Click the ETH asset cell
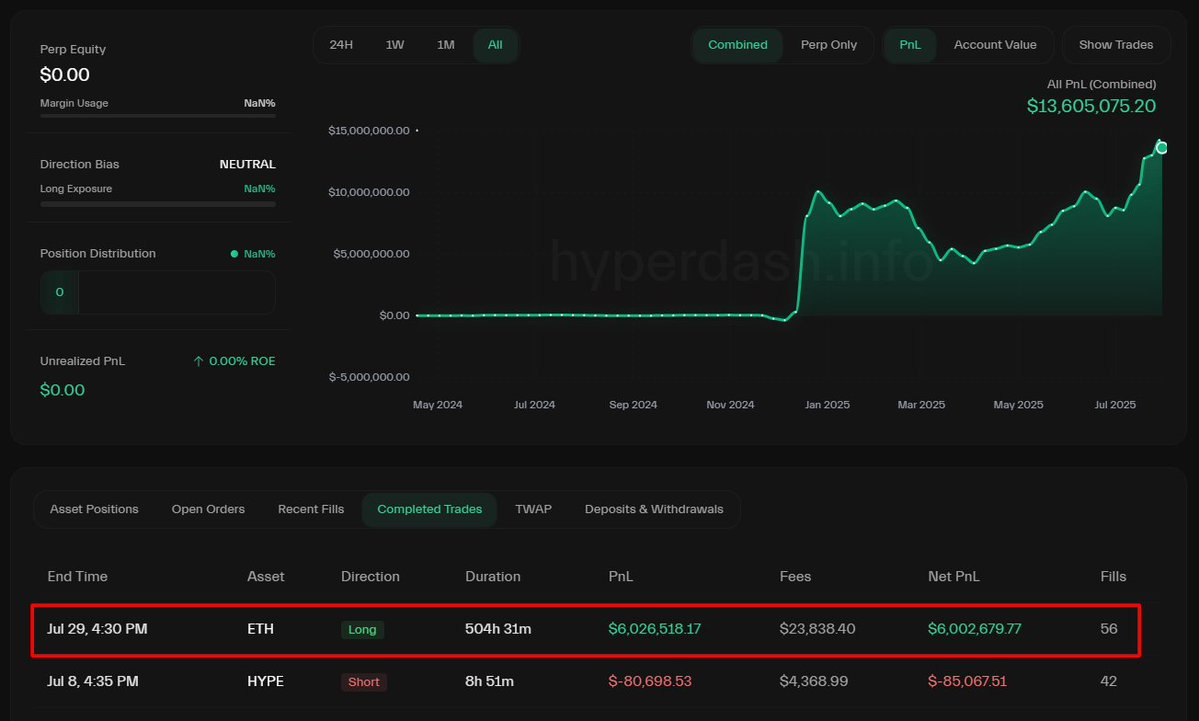Viewport: 1199px width, 721px height. (260, 628)
